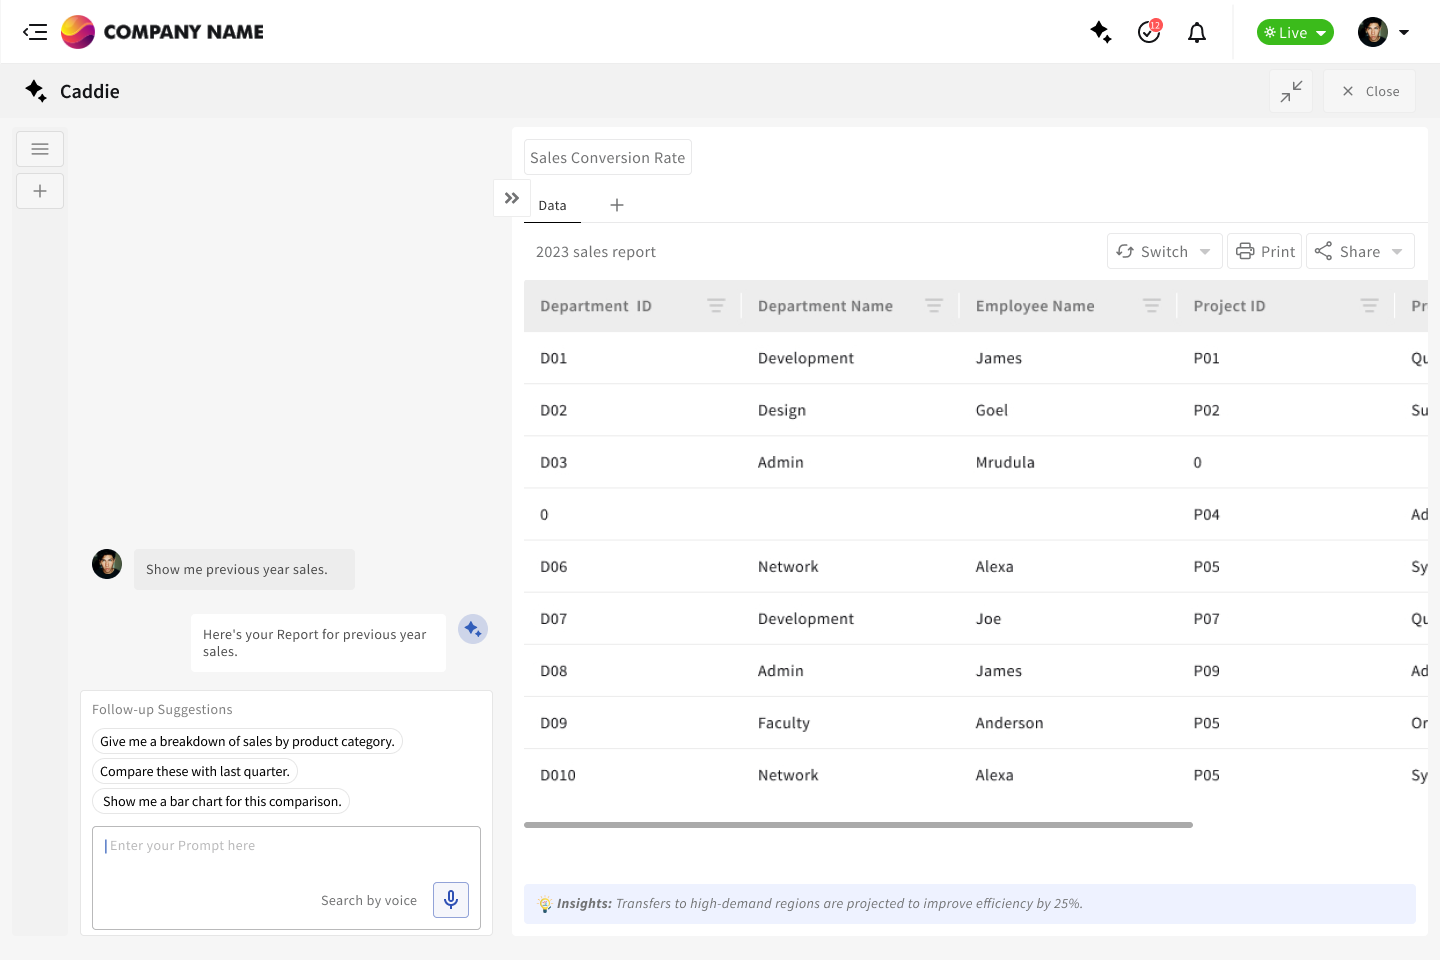This screenshot has width=1440, height=960.
Task: Click the horizontal table scrollbar
Action: [x=858, y=825]
